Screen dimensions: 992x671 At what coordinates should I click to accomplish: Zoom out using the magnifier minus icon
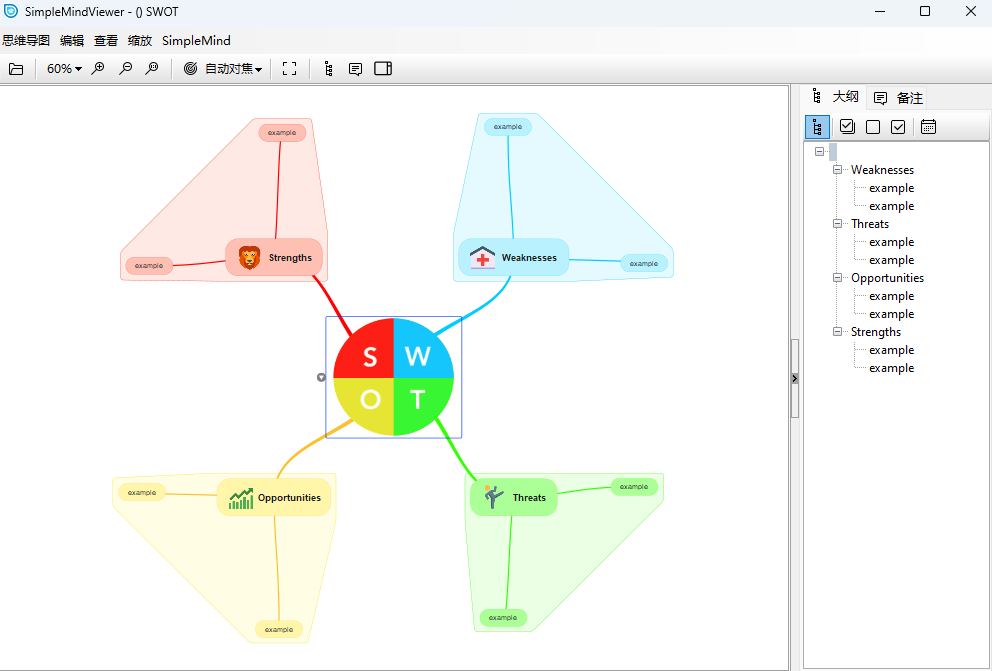pyautogui.click(x=125, y=69)
